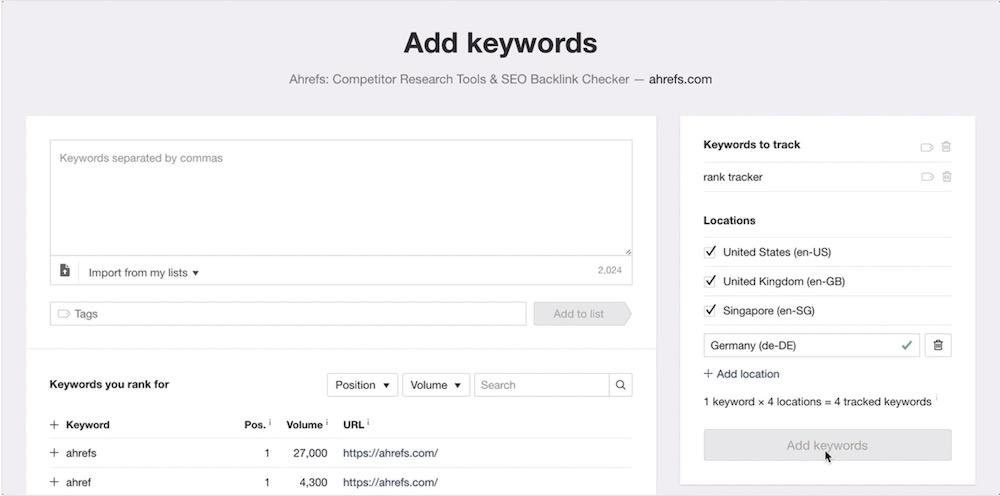Open Import from my lists dropdown
This screenshot has height=496, width=1000.
tap(143, 273)
